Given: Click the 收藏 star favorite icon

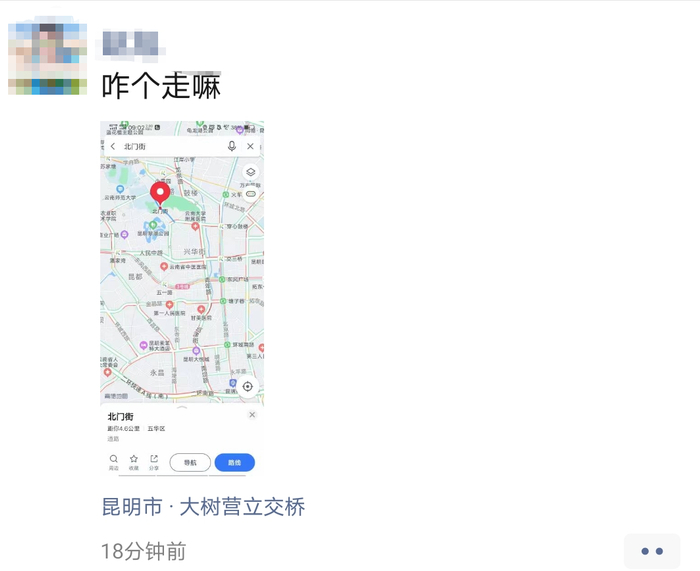Looking at the screenshot, I should click(x=133, y=462).
